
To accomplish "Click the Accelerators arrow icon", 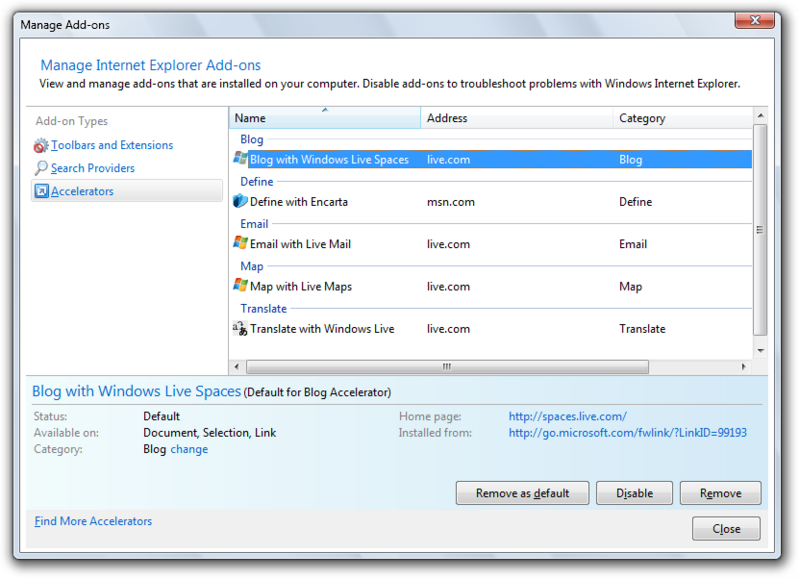I will click(41, 191).
